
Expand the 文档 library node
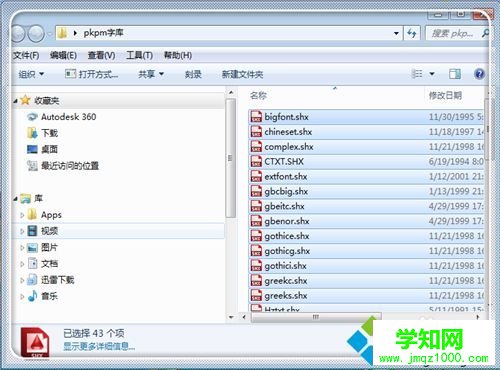coord(22,264)
